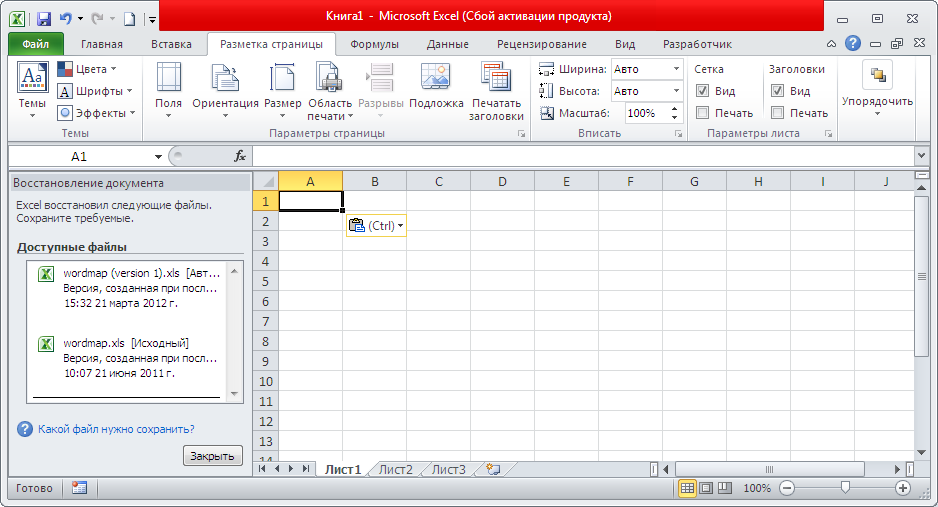The image size is (938, 507).
Task: Open Параметры страницы dialog launcher
Action: point(522,134)
